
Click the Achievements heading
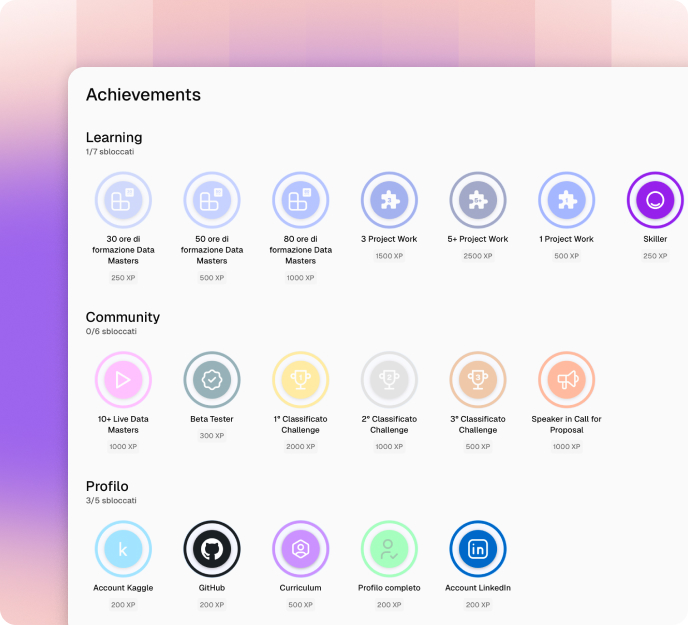(143, 95)
